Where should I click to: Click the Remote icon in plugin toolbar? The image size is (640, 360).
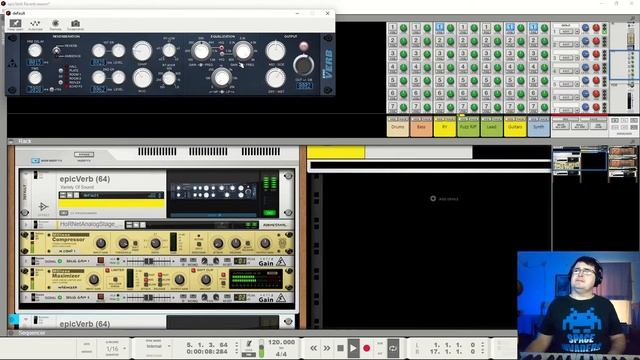(x=56, y=24)
